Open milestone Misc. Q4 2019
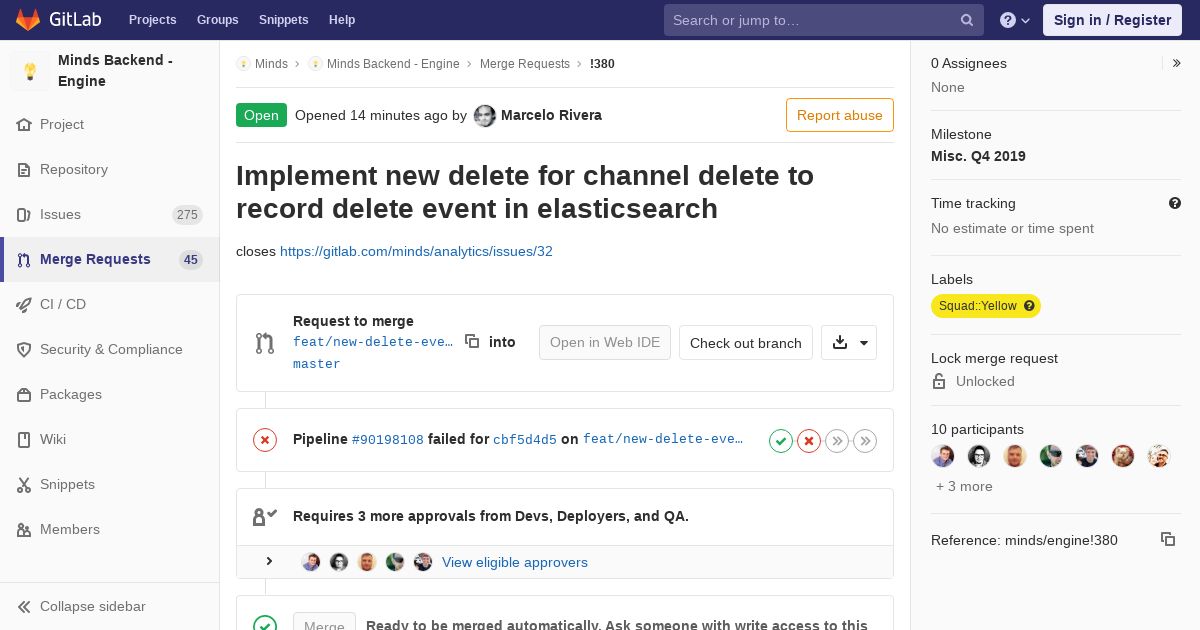Screen dimensions: 1200x630 tap(978, 156)
